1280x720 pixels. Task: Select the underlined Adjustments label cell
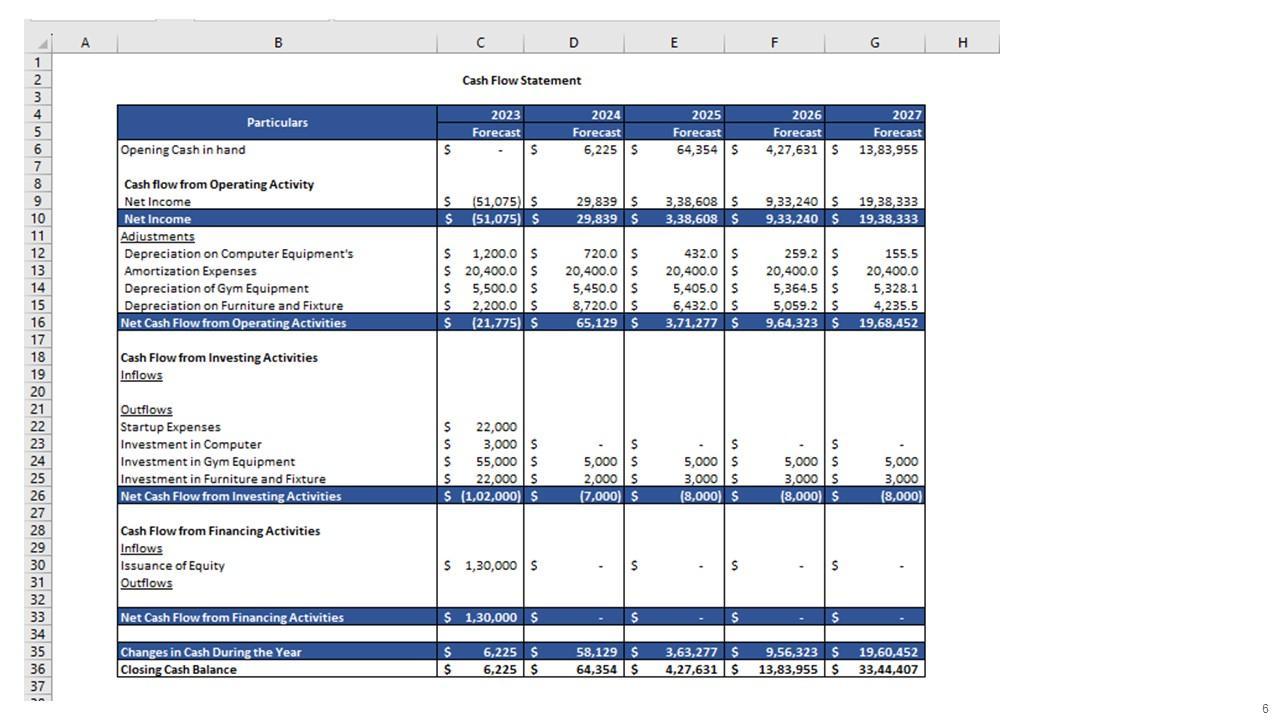coord(157,236)
